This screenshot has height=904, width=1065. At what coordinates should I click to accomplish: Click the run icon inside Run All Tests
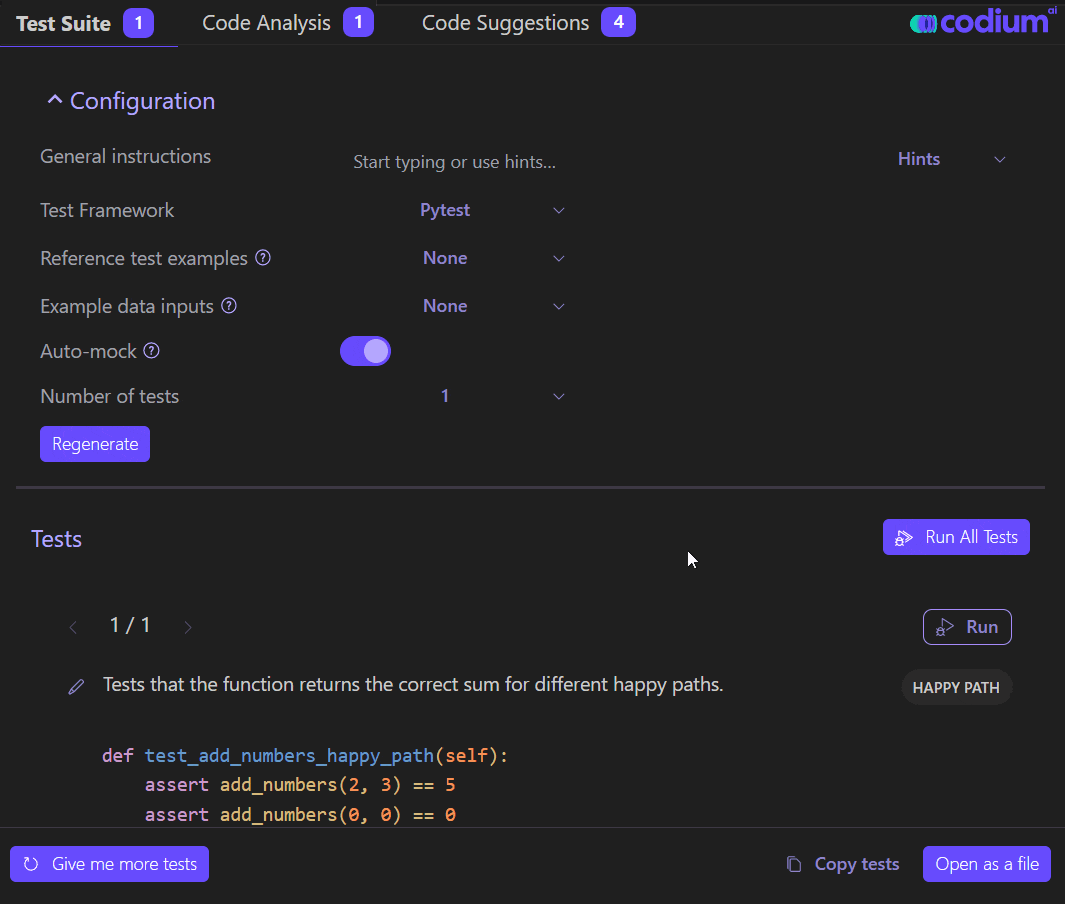coord(903,537)
